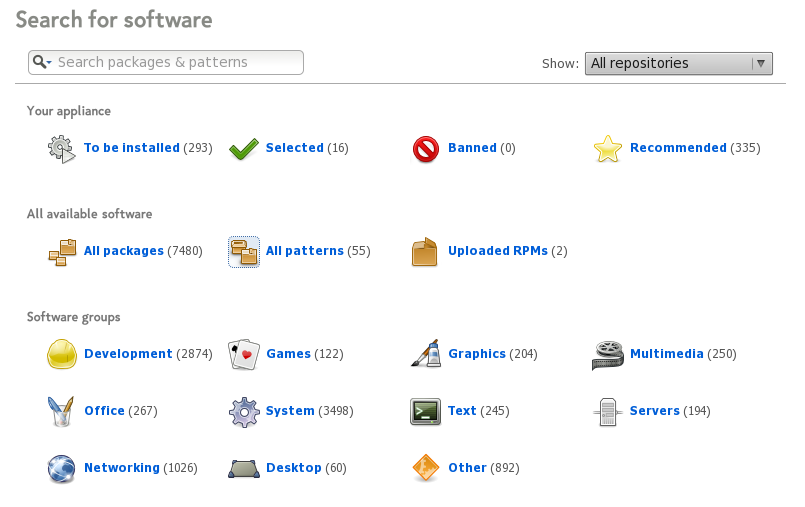
Task: Open the Selected packages link
Action: [295, 148]
